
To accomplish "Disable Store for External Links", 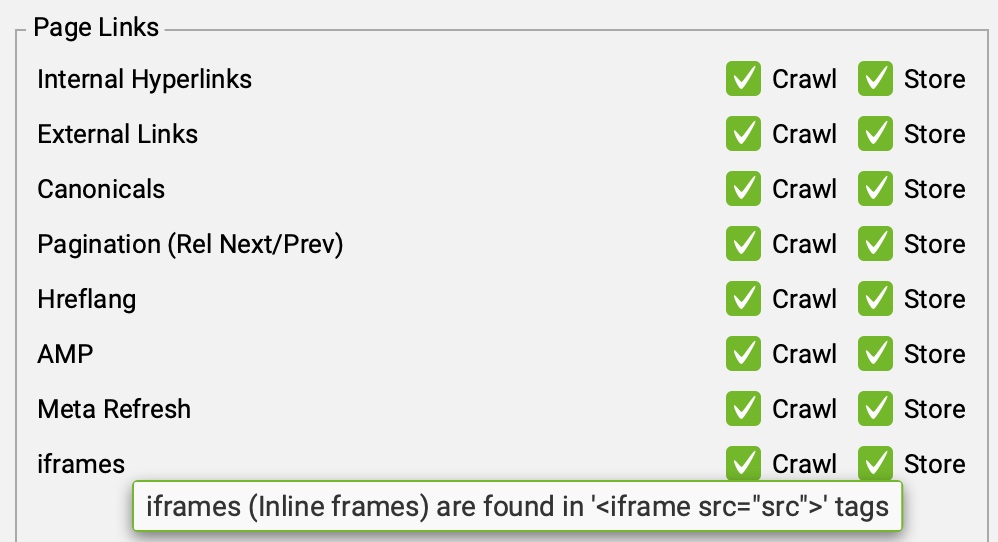I will click(875, 134).
